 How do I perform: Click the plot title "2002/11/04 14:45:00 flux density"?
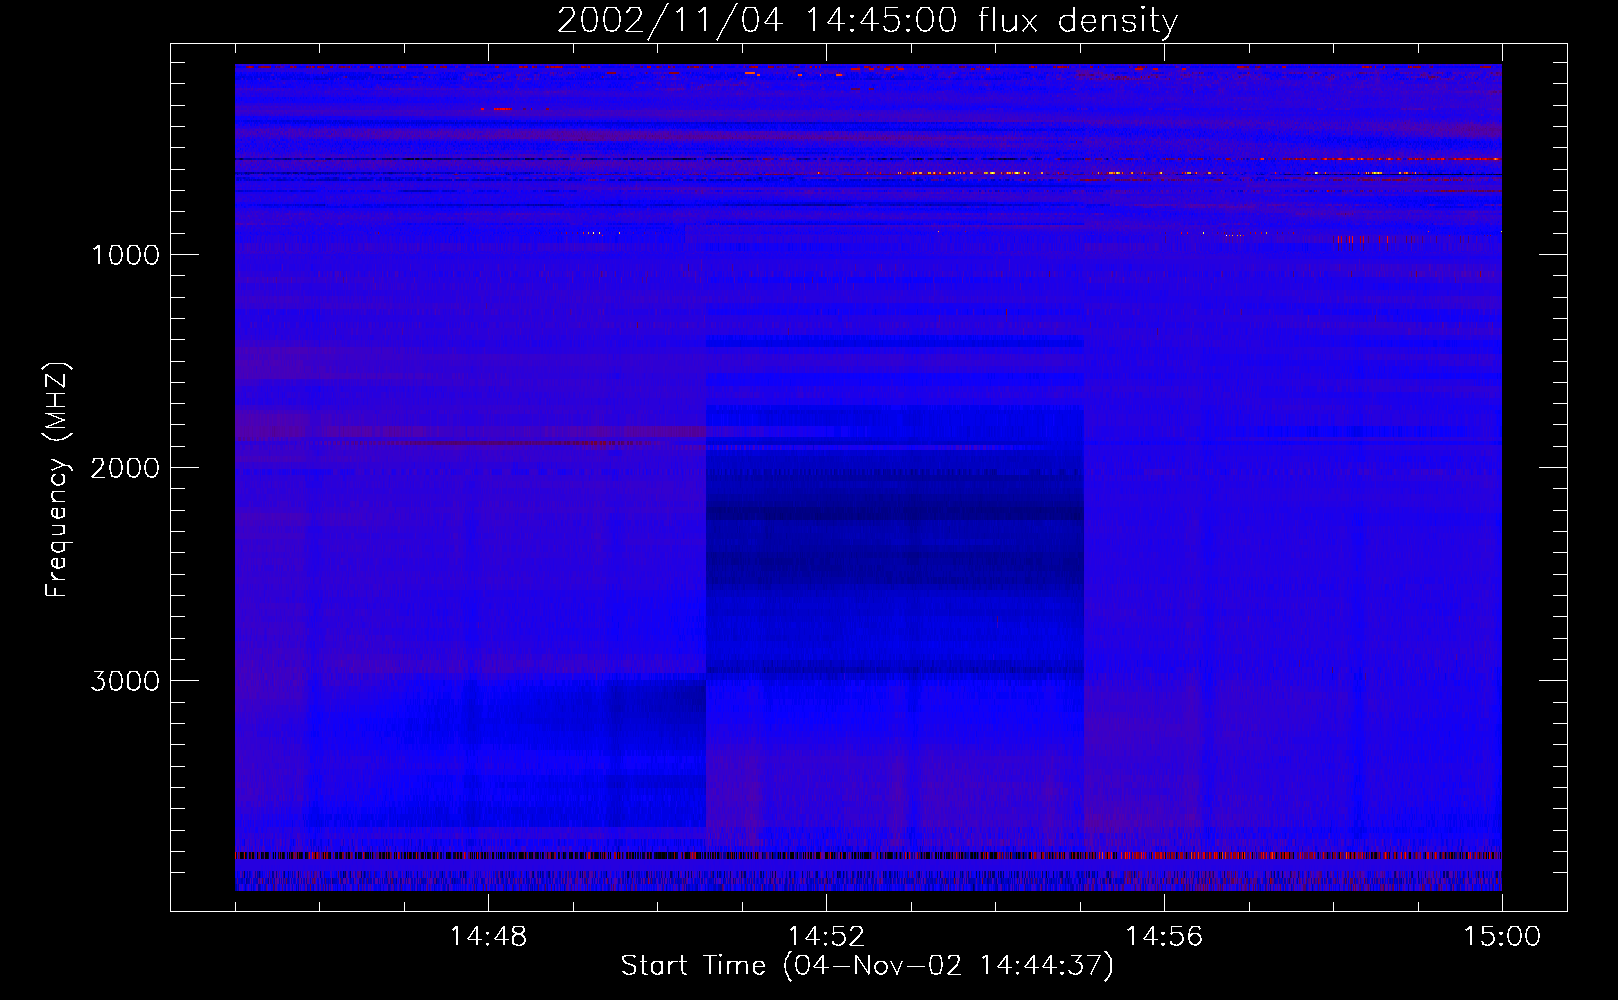point(867,21)
